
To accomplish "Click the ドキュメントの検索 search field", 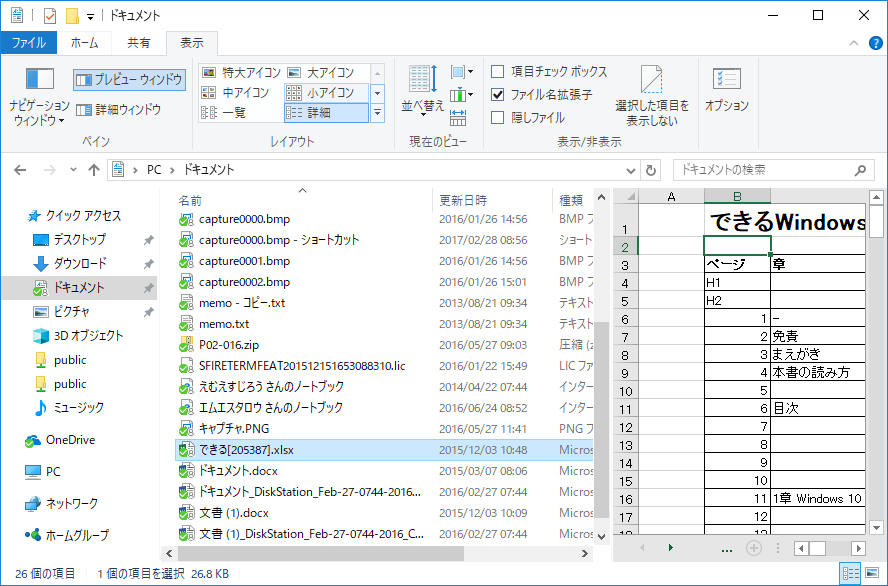I will tap(775, 170).
